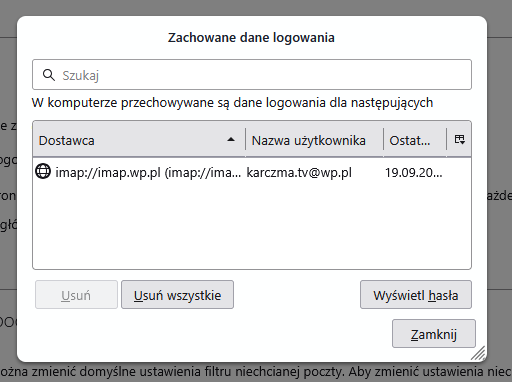Click globe icon of imap.wp.pl entry
The image size is (512, 382).
[43, 172]
